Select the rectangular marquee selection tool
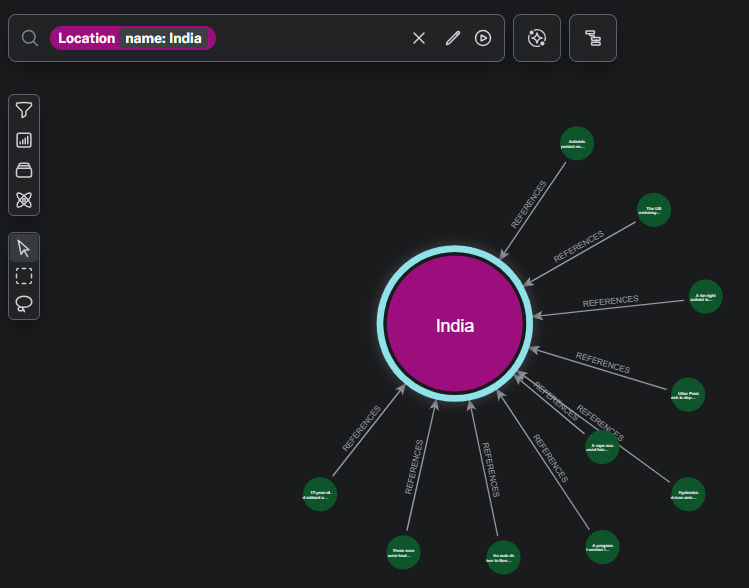 [24, 276]
